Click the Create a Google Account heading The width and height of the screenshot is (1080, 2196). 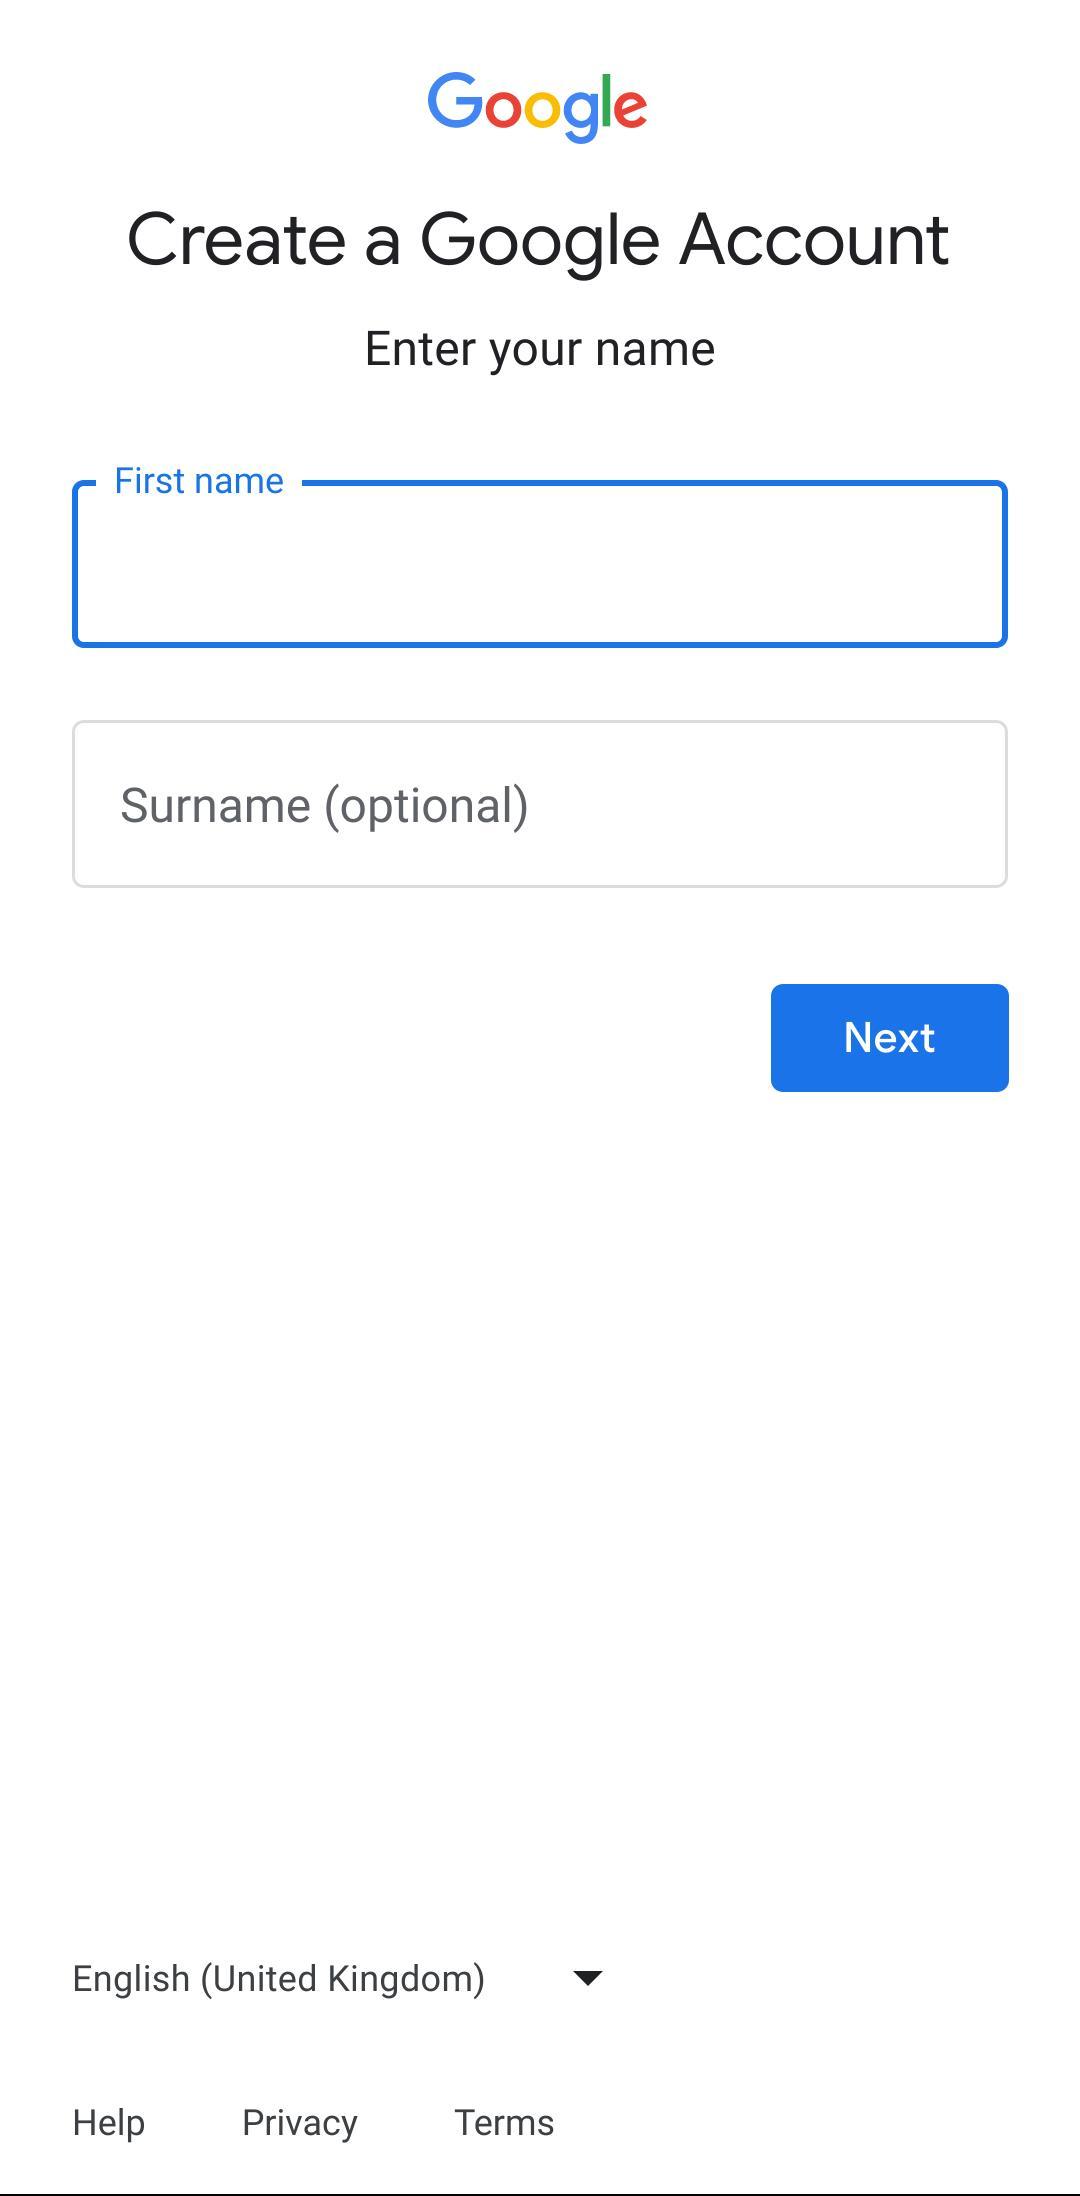click(x=540, y=238)
